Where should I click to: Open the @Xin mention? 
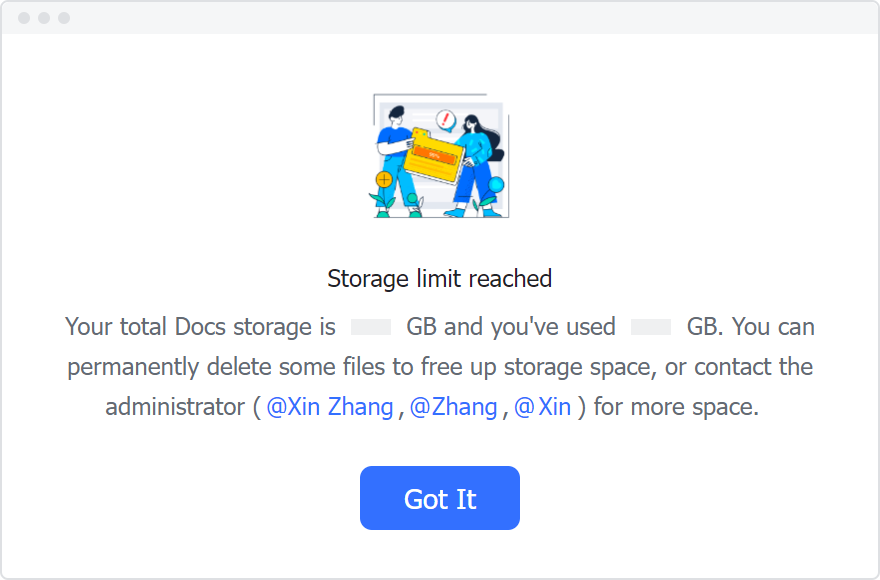544,407
